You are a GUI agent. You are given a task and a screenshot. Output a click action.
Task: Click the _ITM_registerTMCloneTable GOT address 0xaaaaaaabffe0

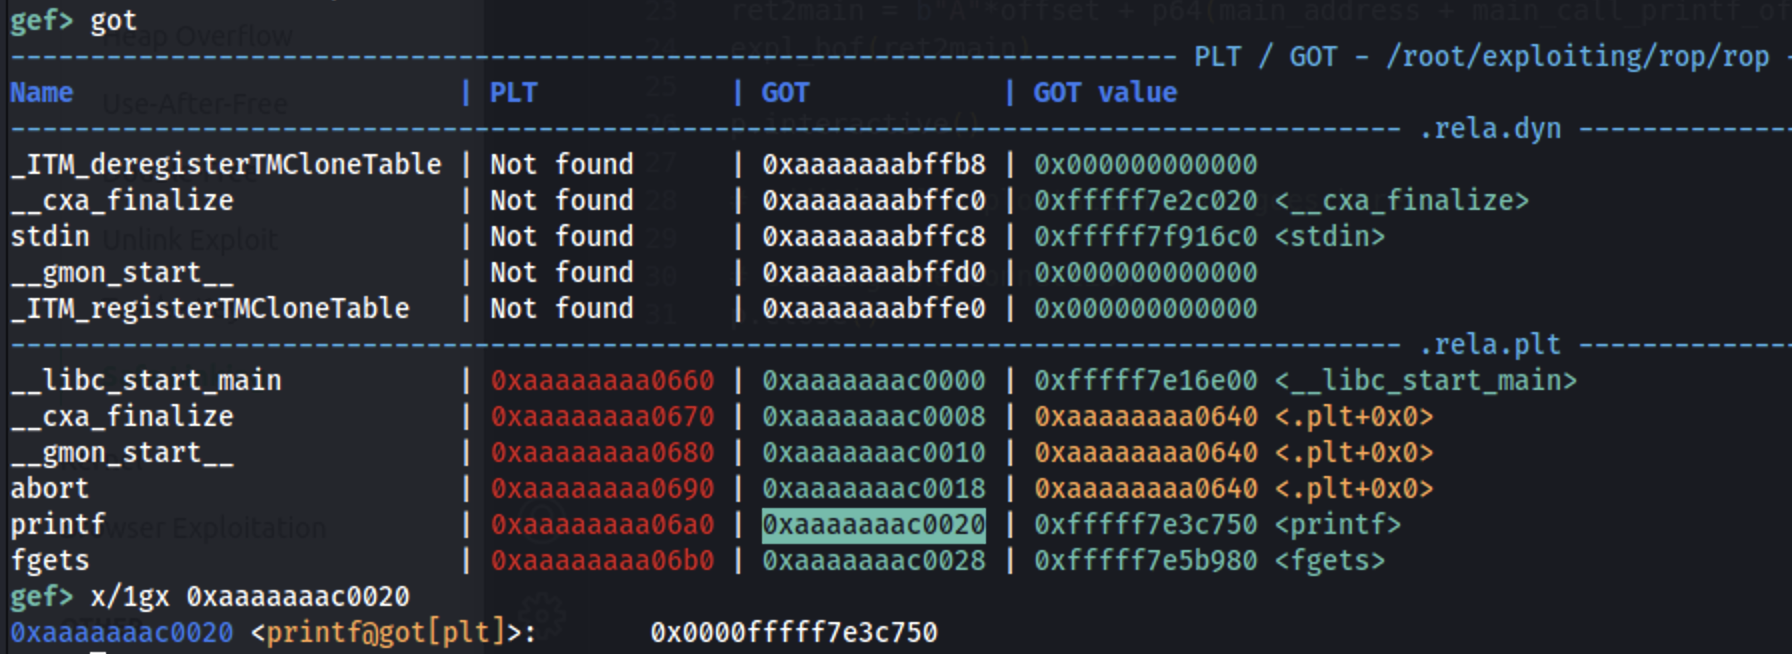pos(873,309)
